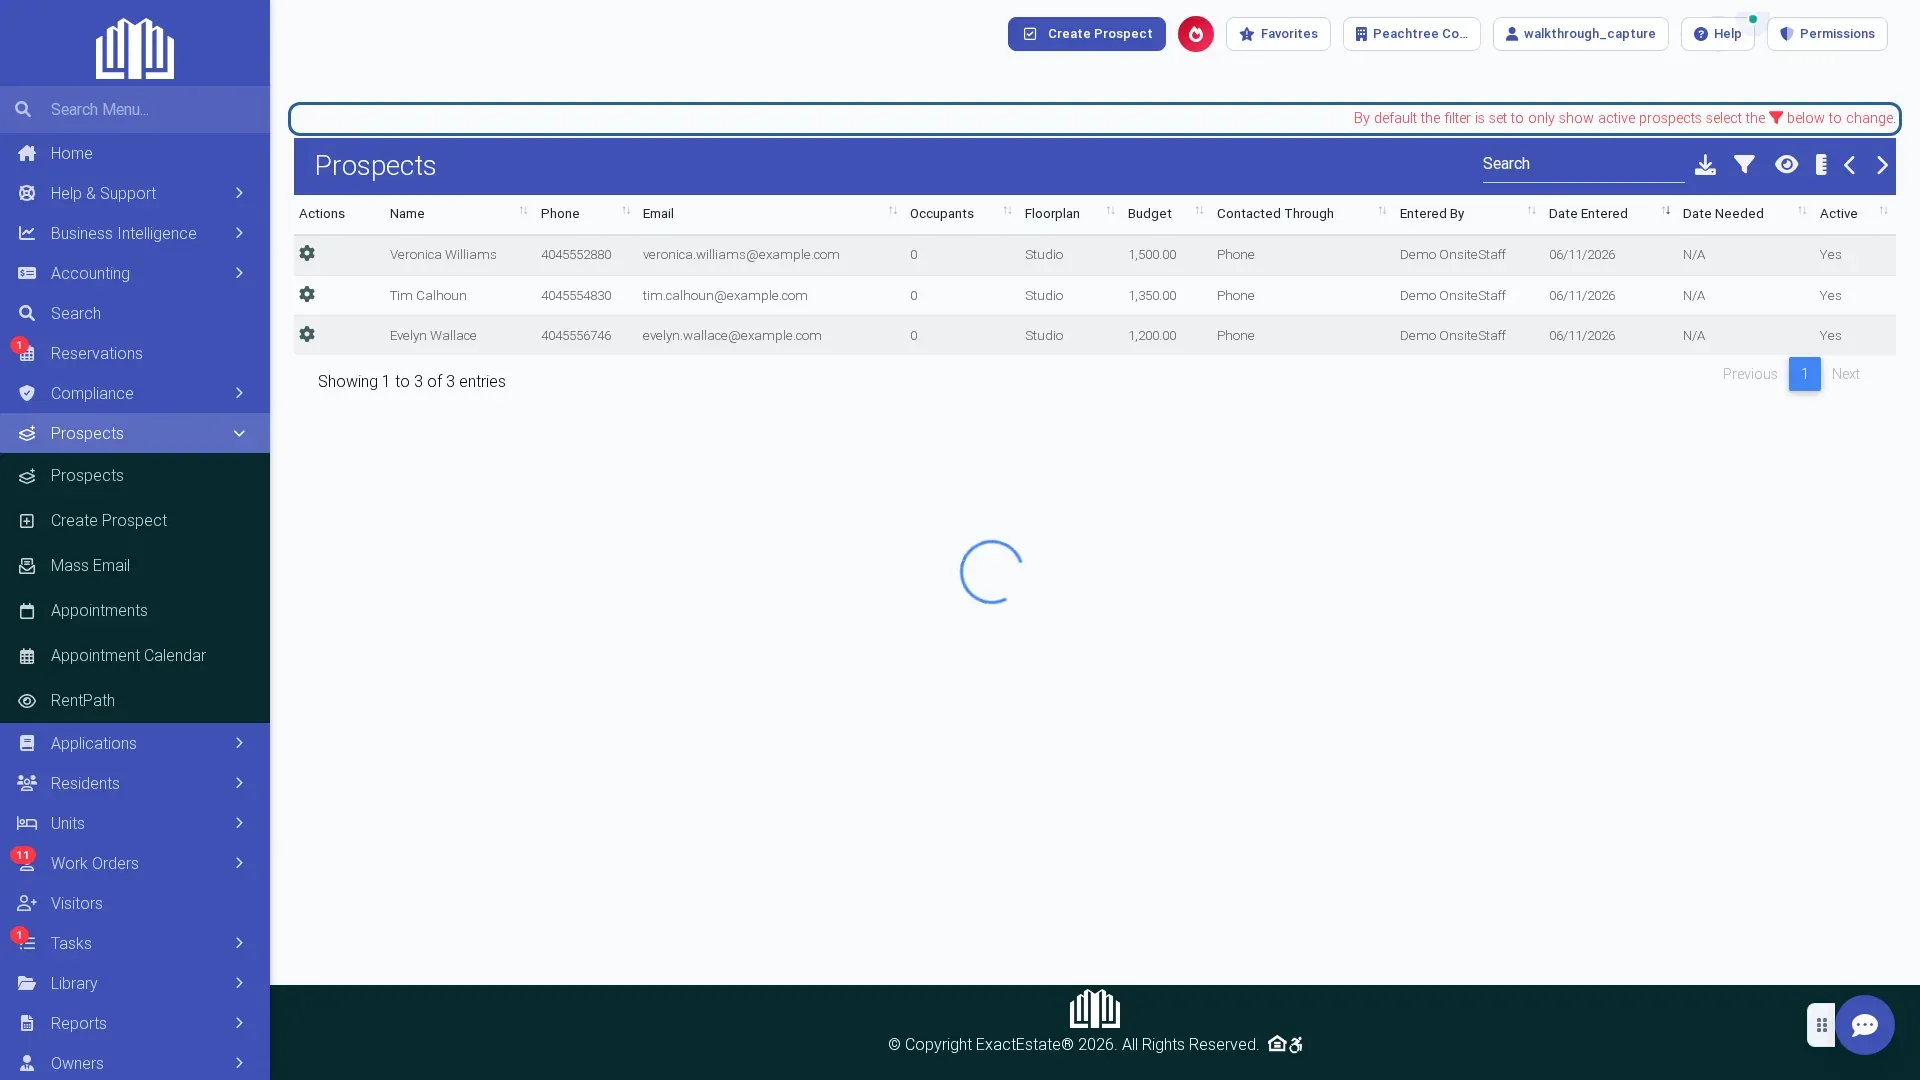Open the chat bubble widget
This screenshot has height=1080, width=1920.
(x=1864, y=1025)
